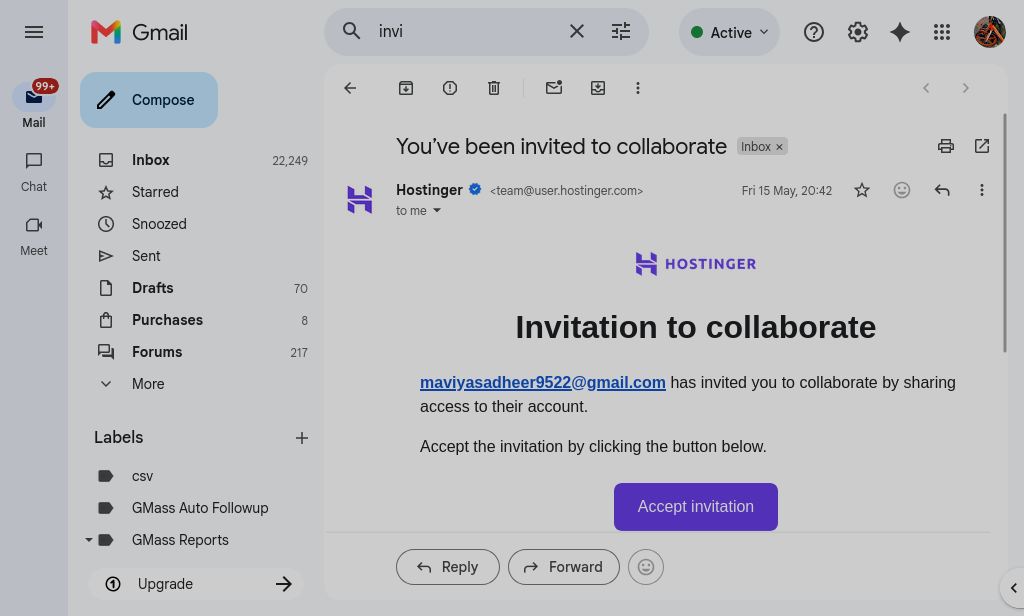Delete this email with the trash icon
Viewport: 1024px width, 616px height.
(494, 88)
